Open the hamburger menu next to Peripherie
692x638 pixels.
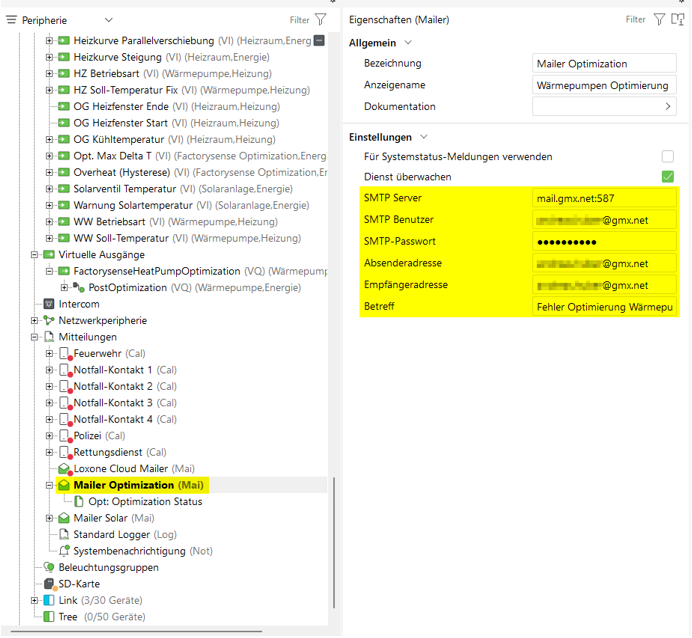click(13, 20)
